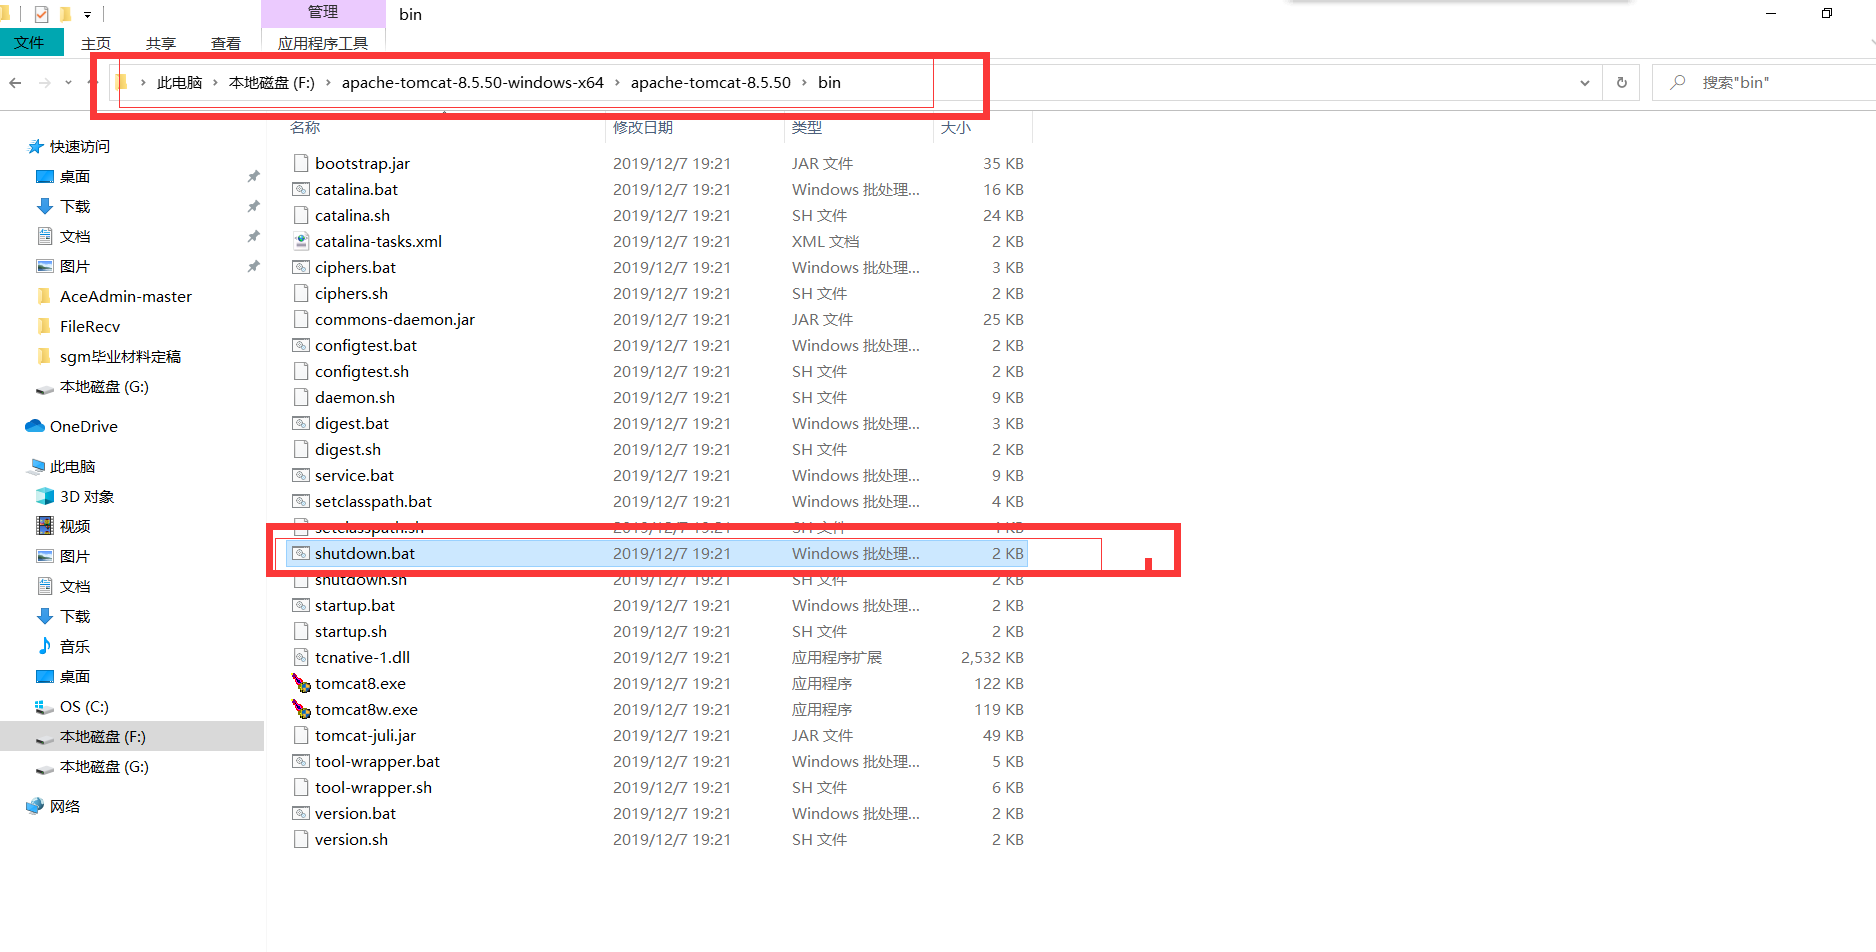
Task: Select the catalina.sh file name
Action: [x=352, y=215]
